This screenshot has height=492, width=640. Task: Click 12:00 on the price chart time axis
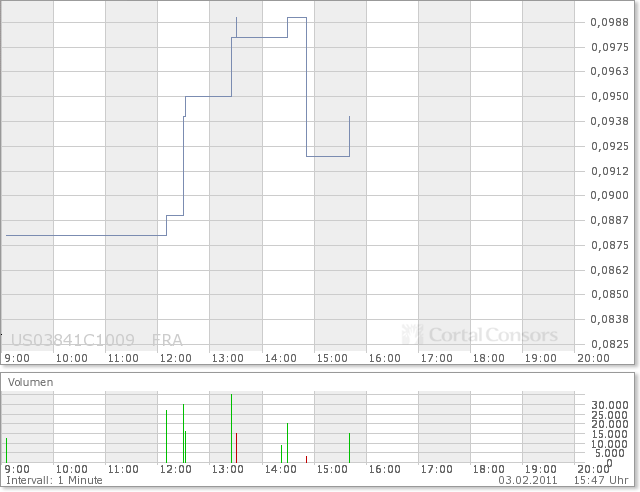click(176, 358)
